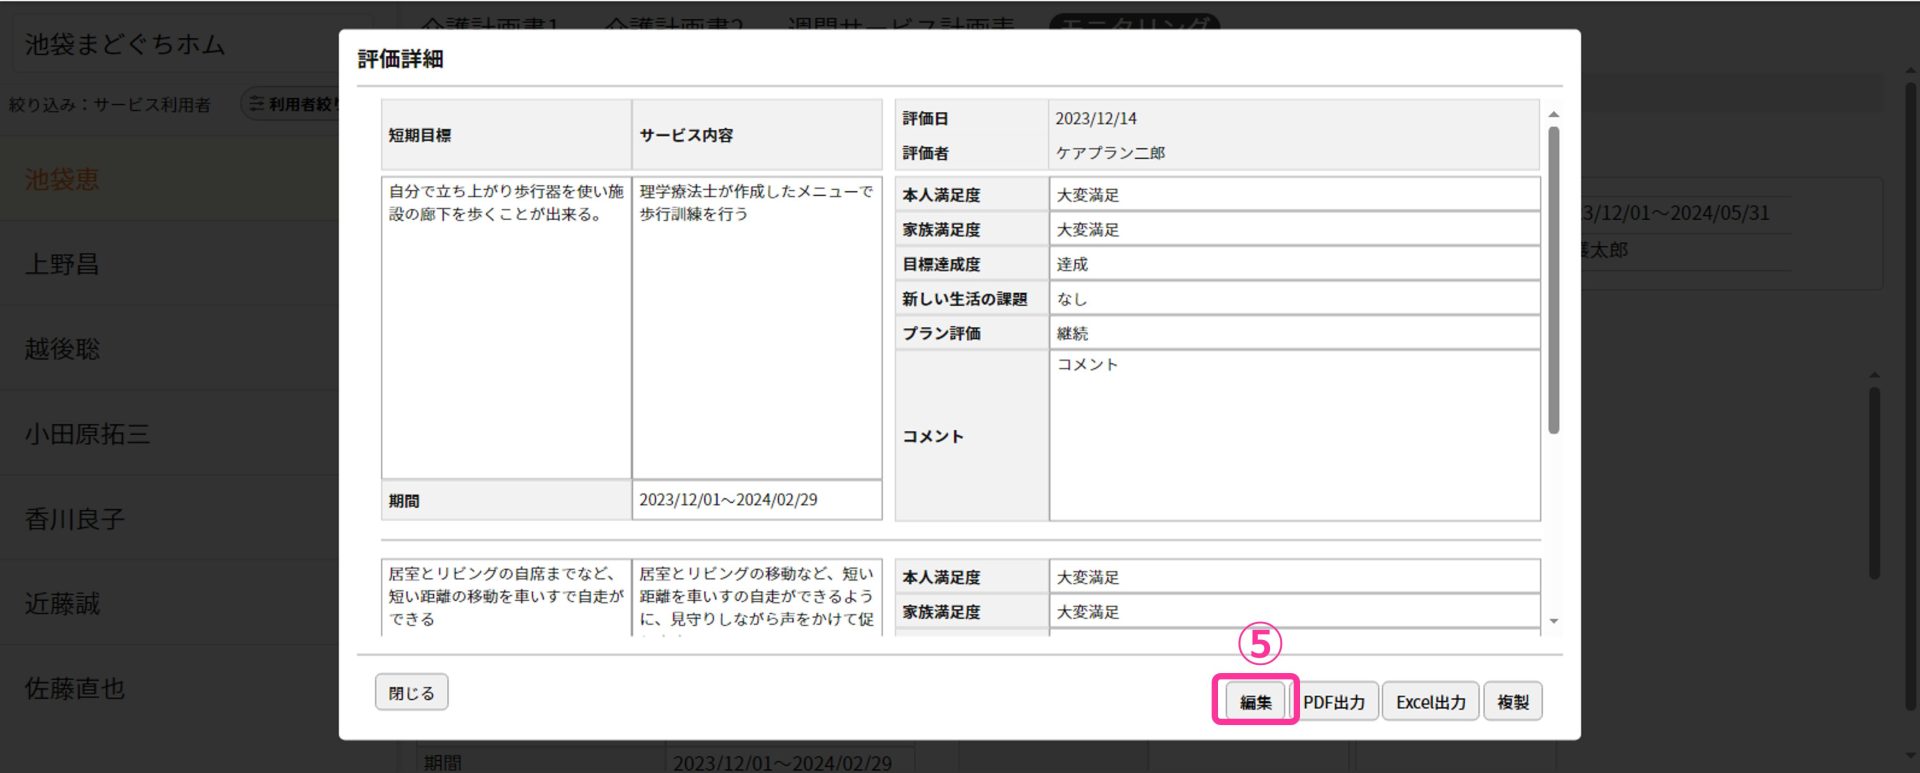Click the 編集 button
The height and width of the screenshot is (773, 1920).
point(1255,701)
